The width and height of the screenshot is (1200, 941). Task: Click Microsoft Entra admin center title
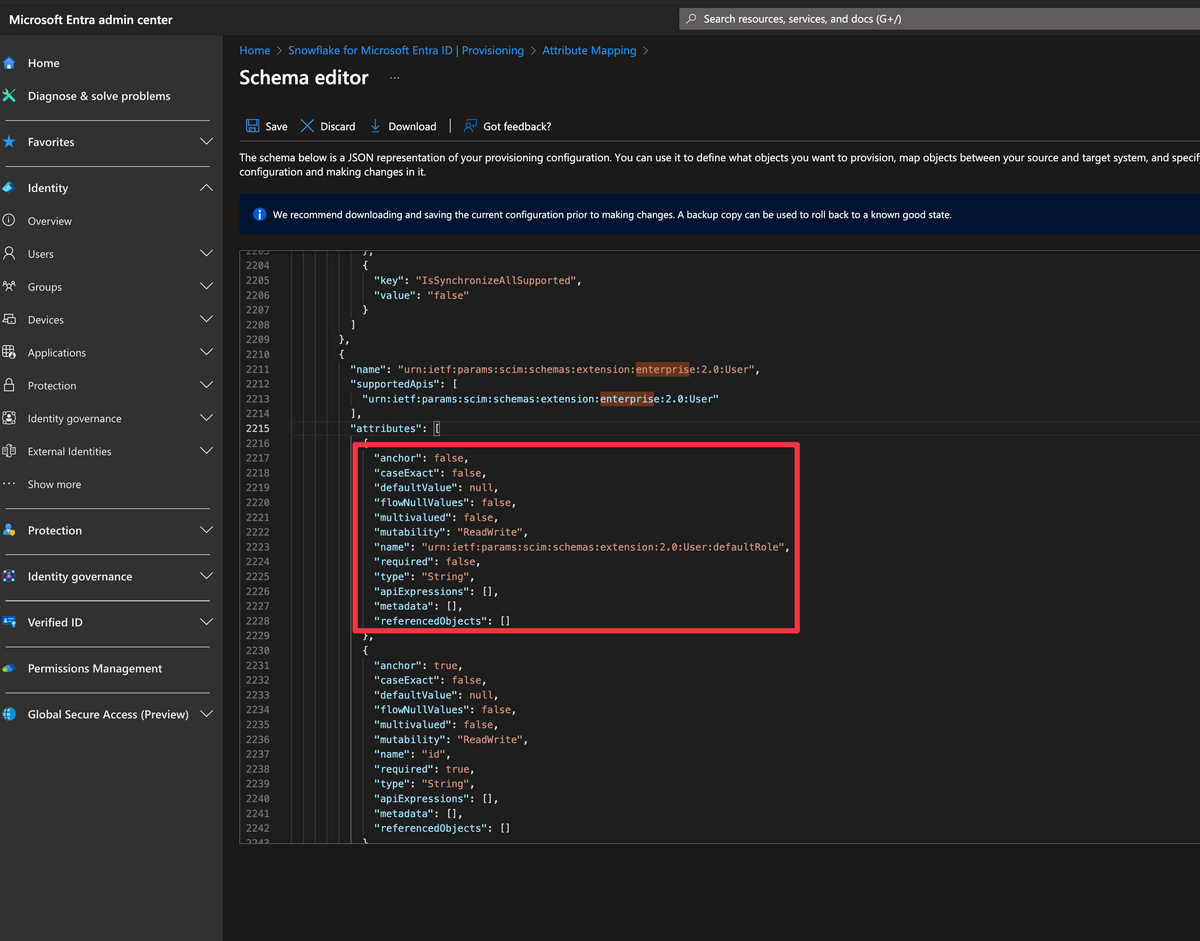coord(91,19)
